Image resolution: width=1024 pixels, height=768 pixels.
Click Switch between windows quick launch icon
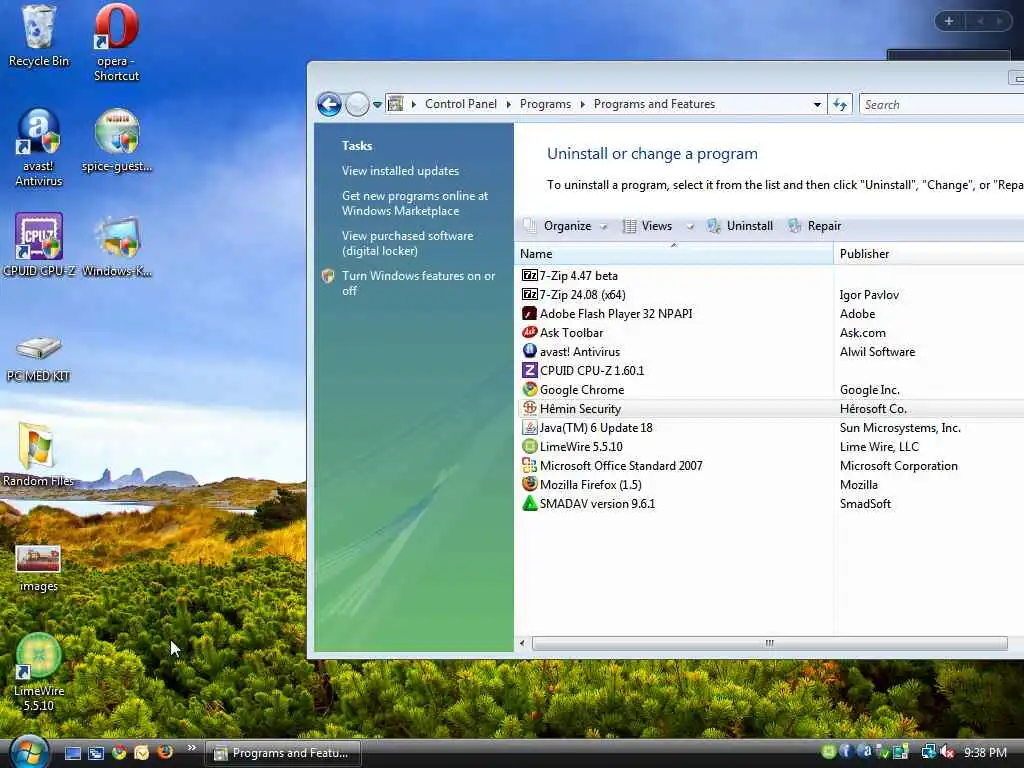[x=96, y=753]
